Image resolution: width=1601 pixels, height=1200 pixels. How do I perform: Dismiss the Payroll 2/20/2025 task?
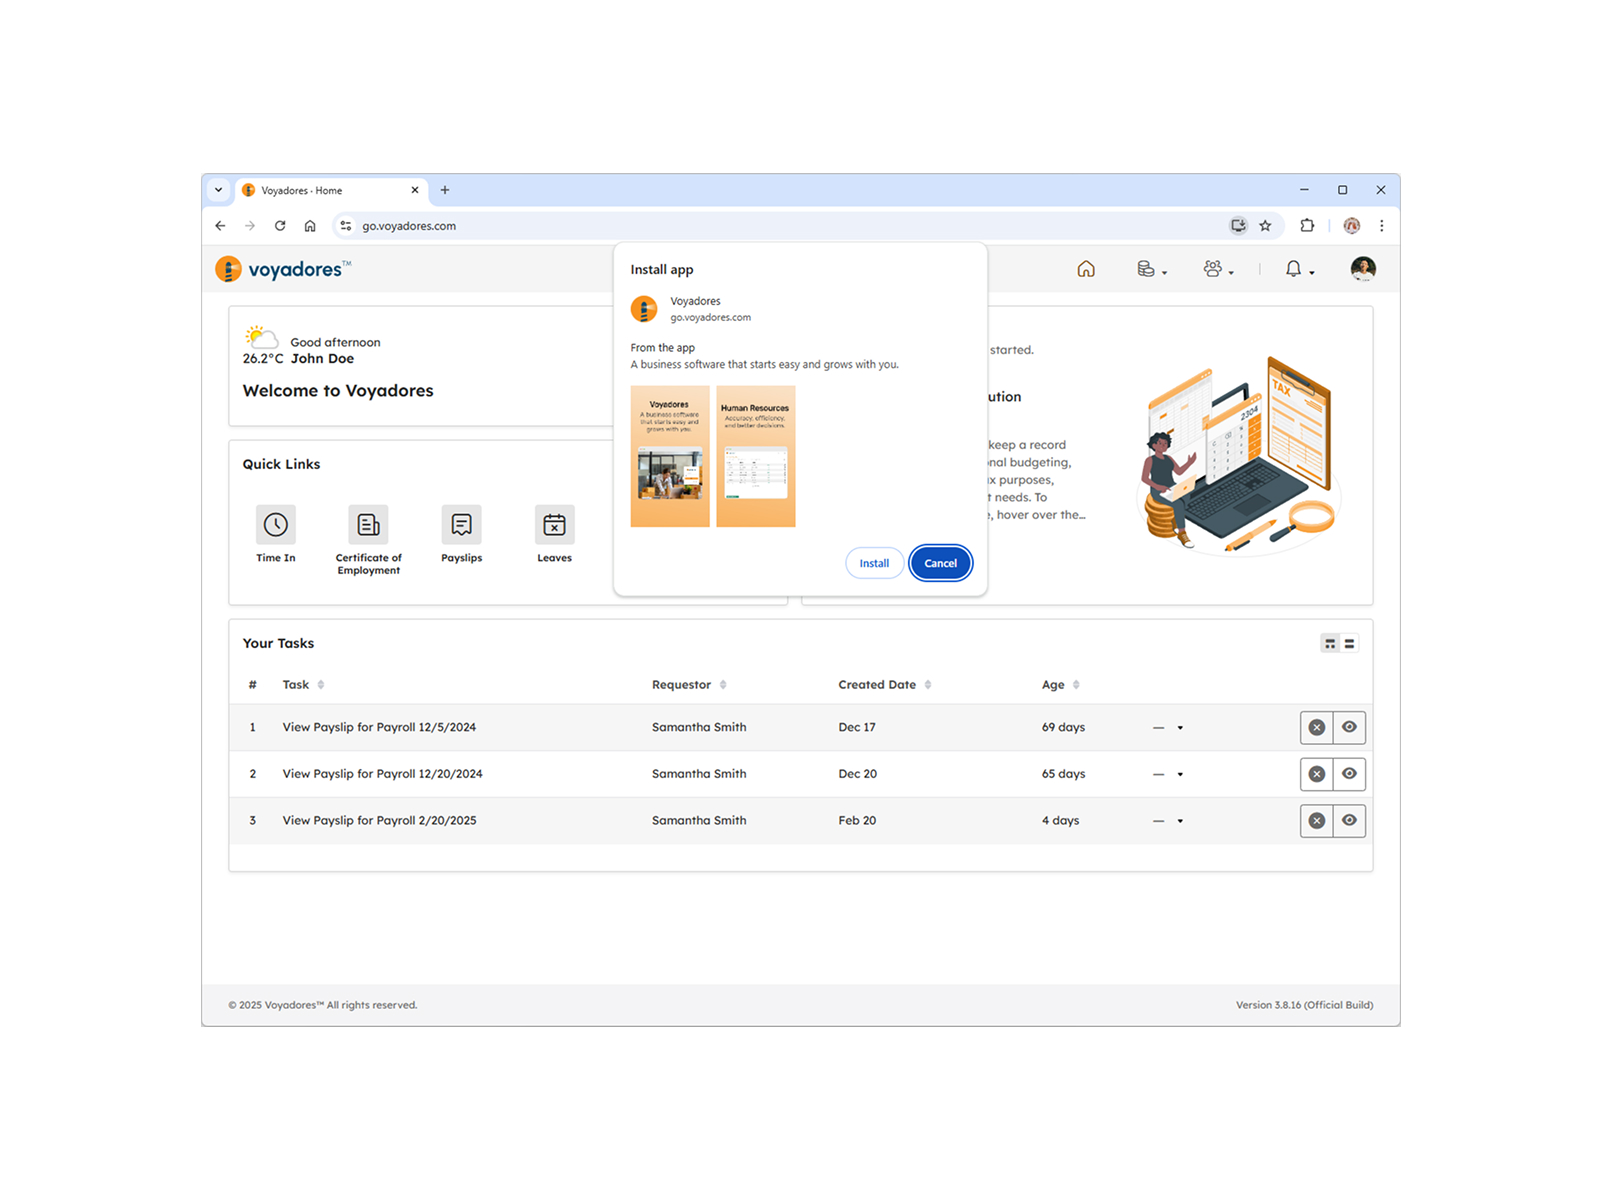pyautogui.click(x=1317, y=821)
